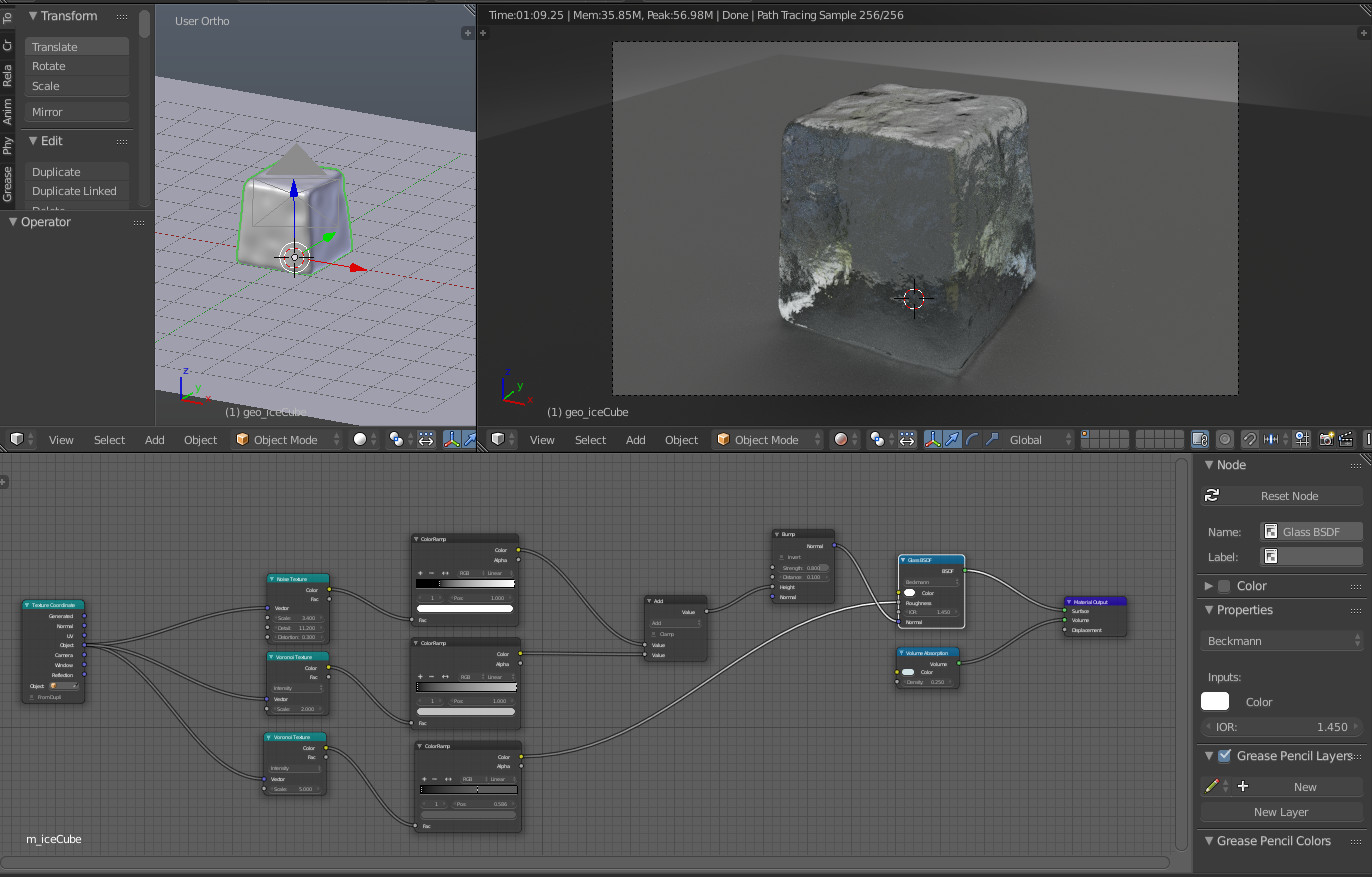1372x877 pixels.
Task: Click the Reset Node button
Action: point(1282,496)
